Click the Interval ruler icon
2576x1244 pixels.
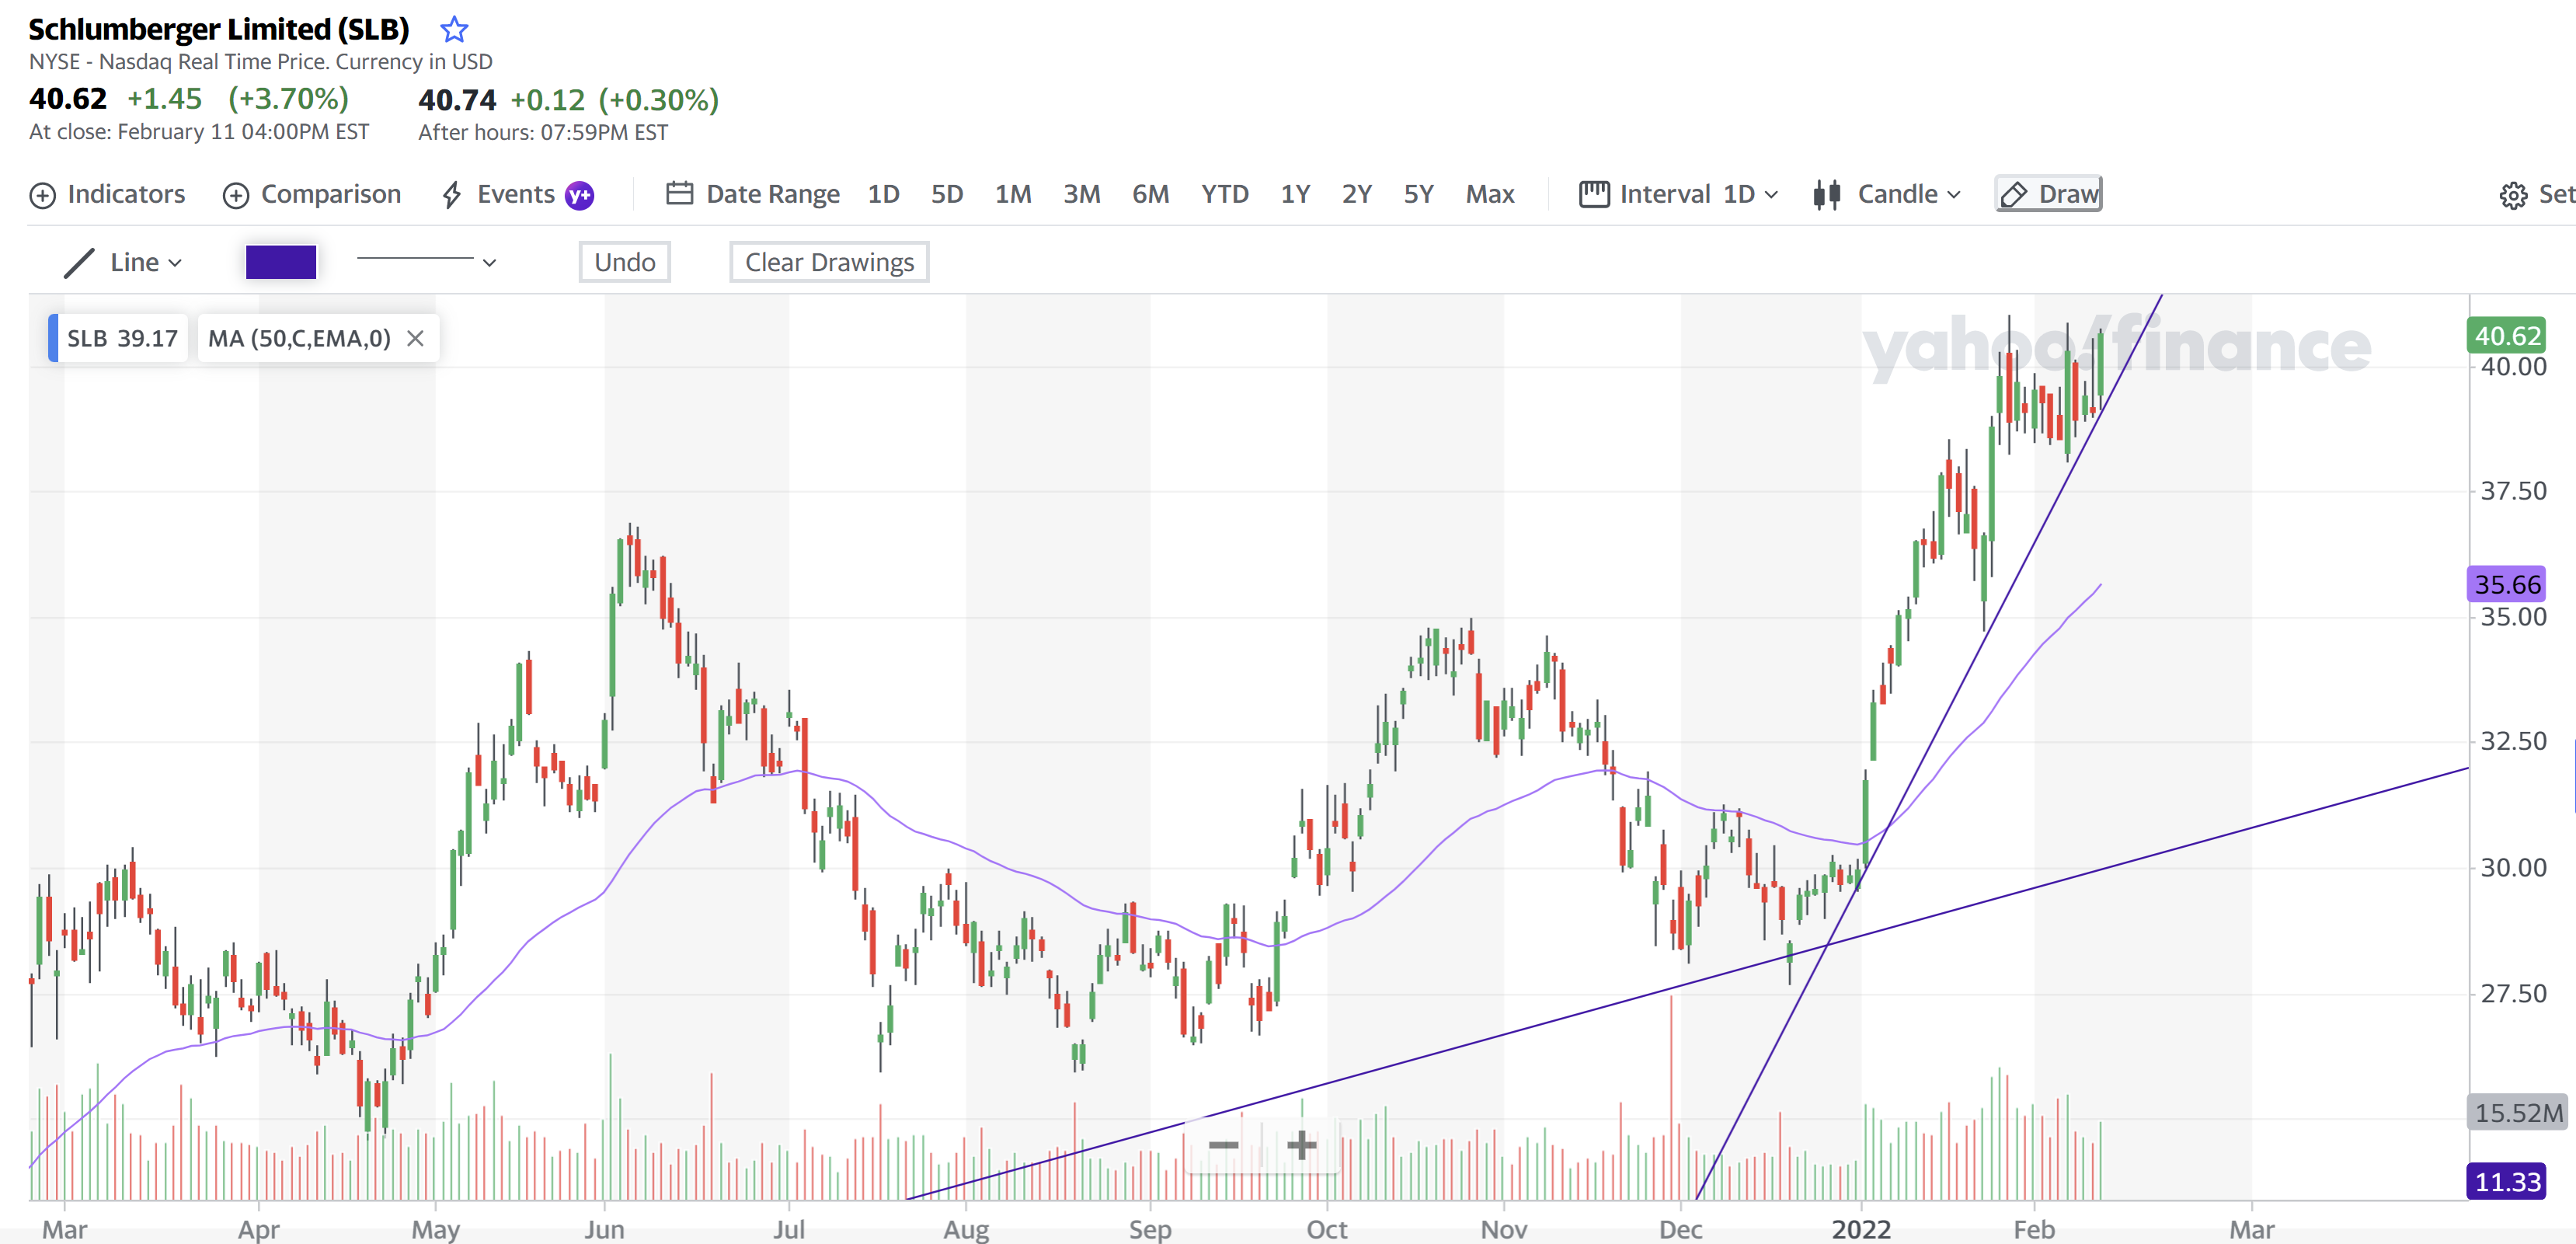coord(1594,194)
